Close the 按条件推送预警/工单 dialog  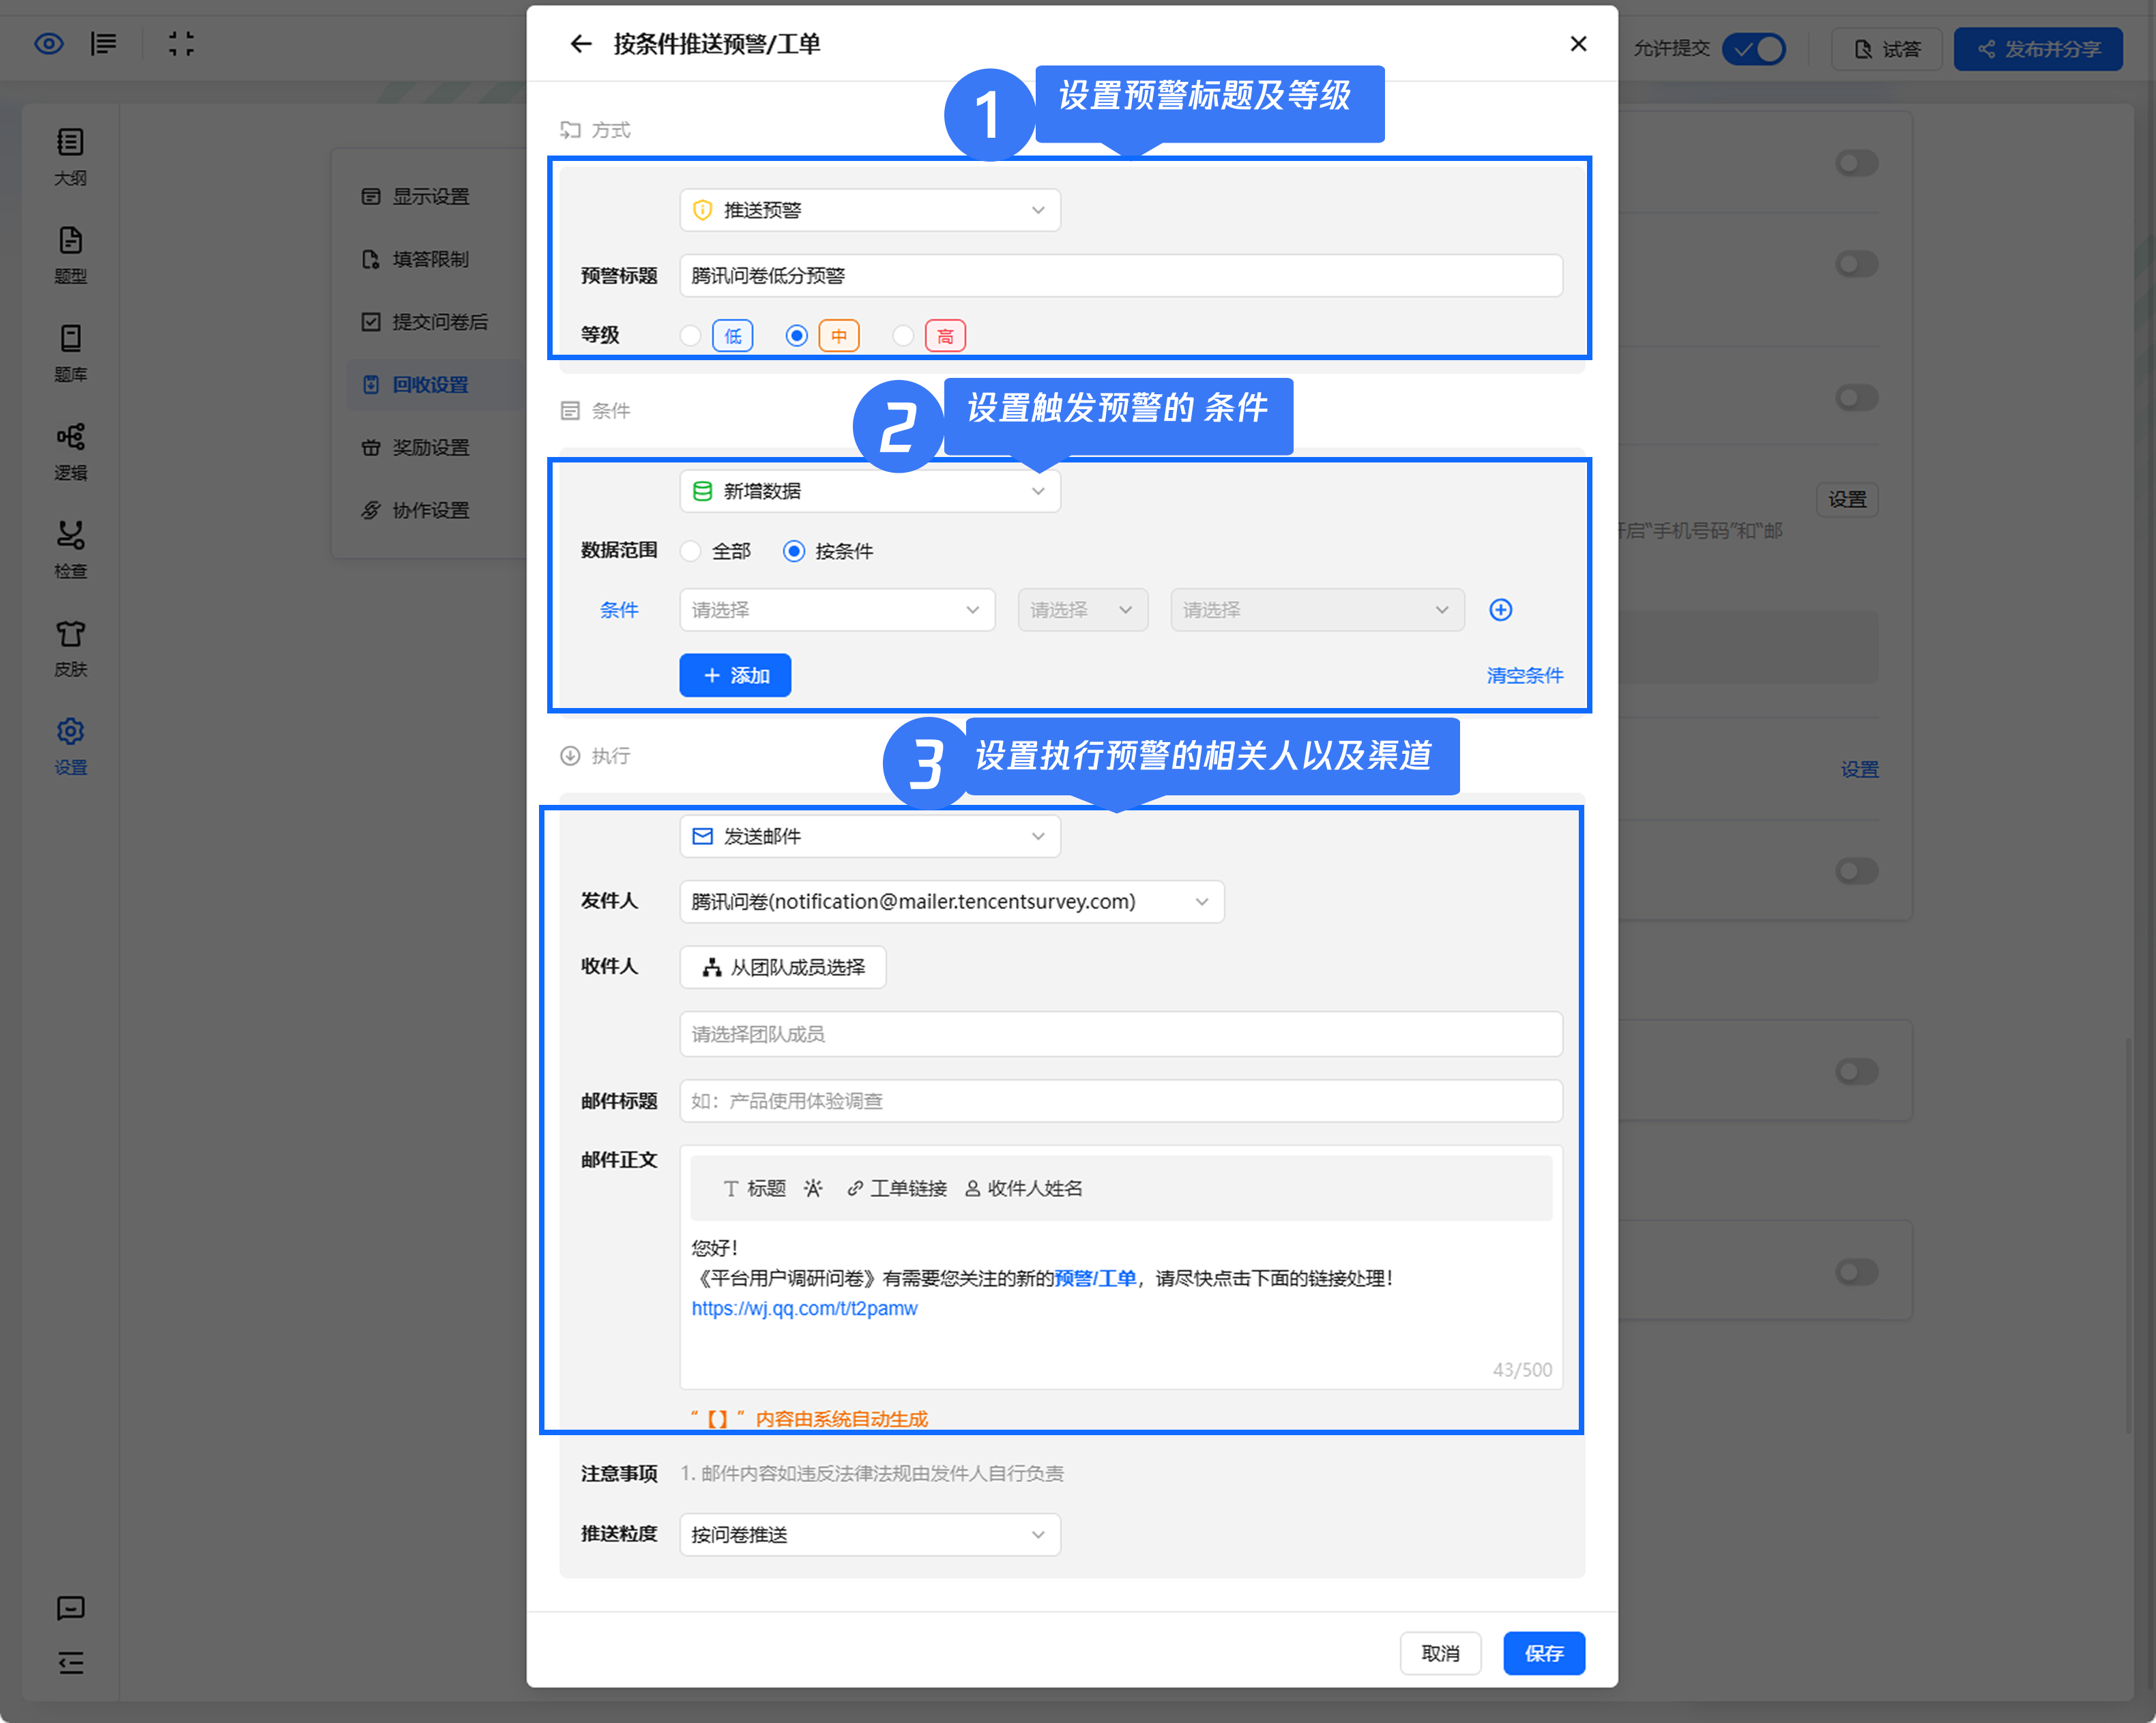tap(1578, 44)
